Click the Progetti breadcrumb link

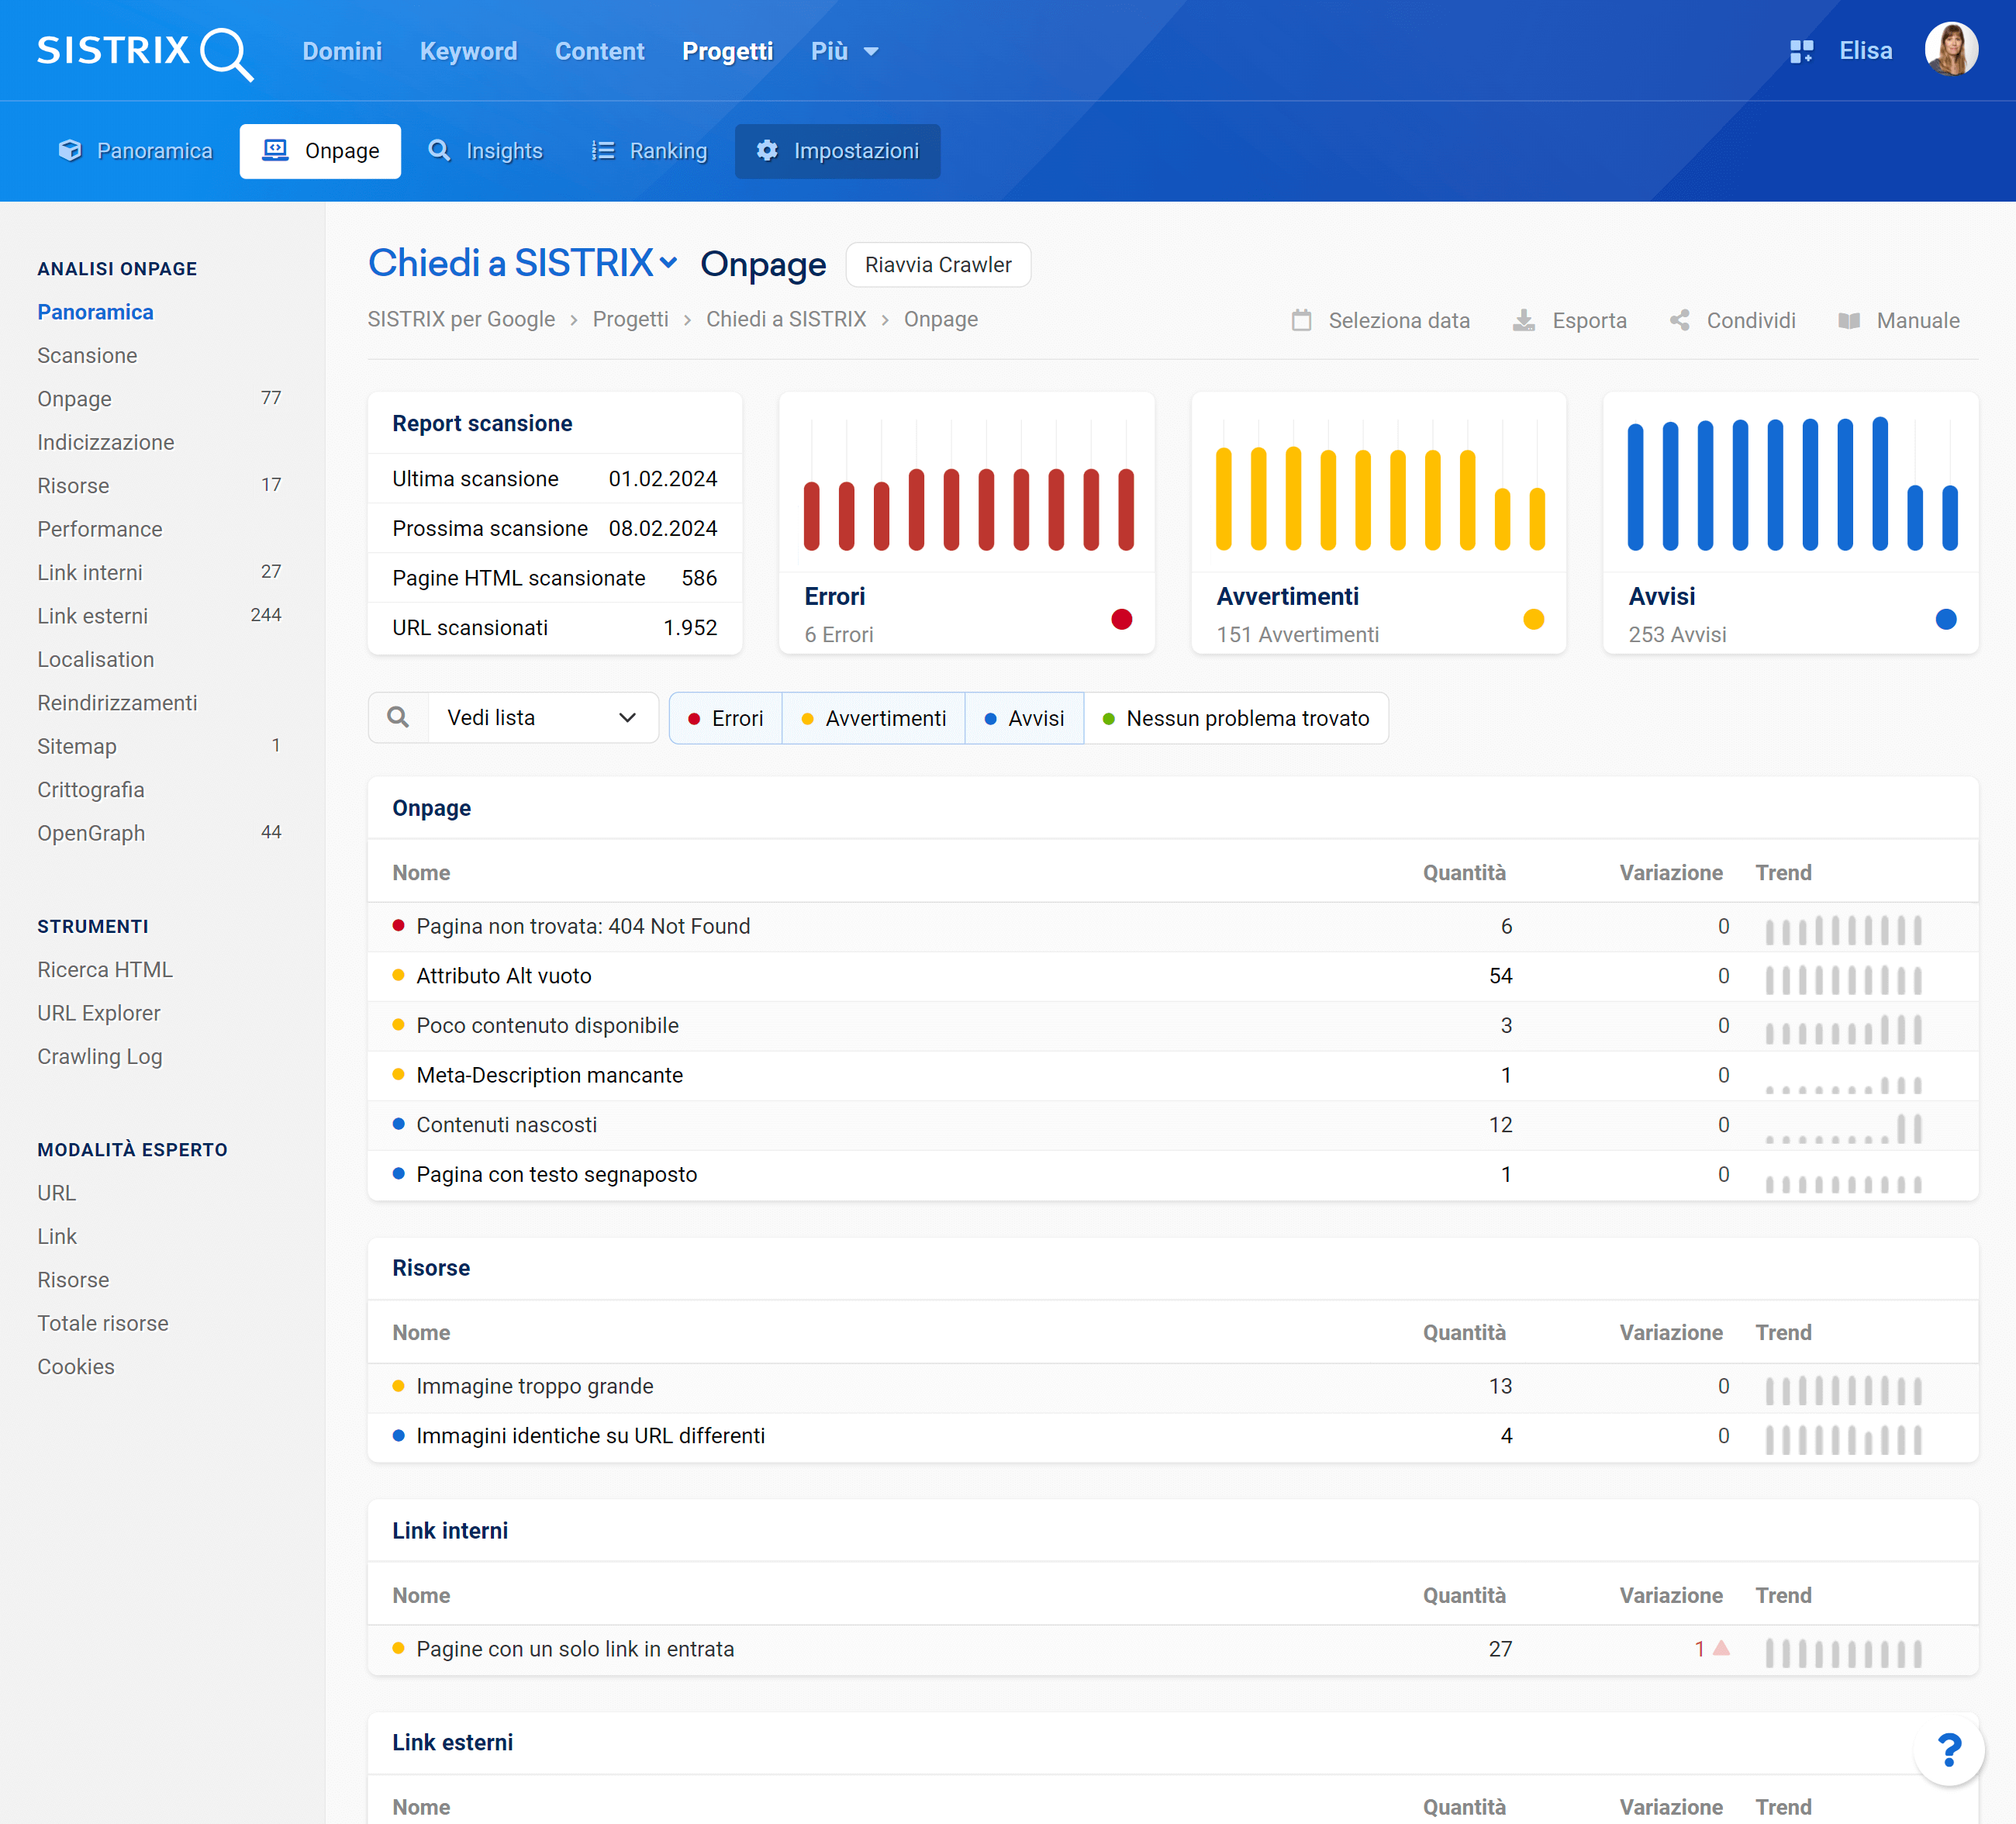630,319
